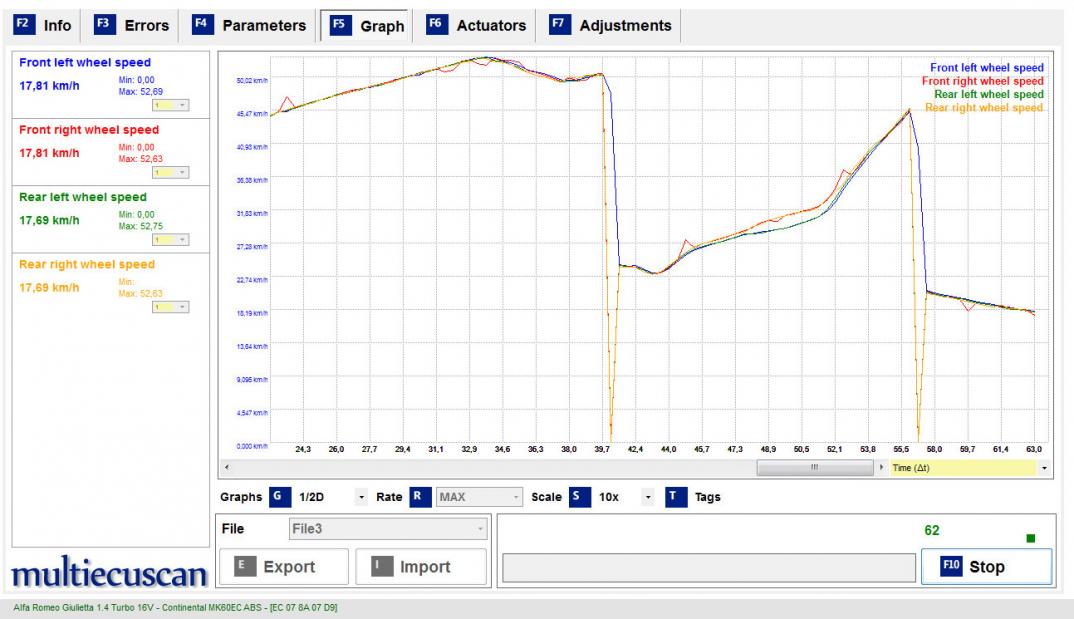Click the graph scrollbar right arrow
This screenshot has width=1074, height=619.
coord(881,468)
